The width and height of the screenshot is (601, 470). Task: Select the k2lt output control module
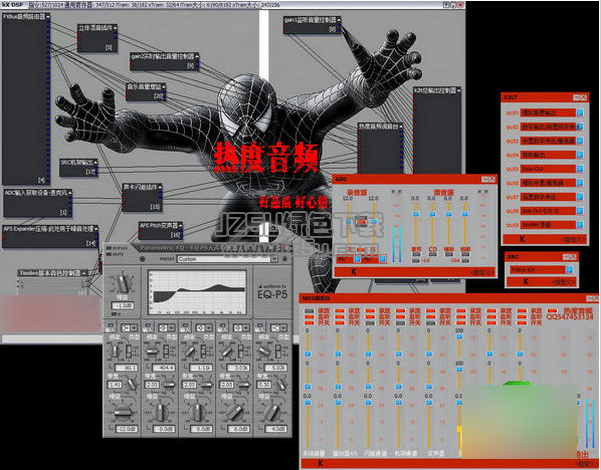click(x=437, y=130)
